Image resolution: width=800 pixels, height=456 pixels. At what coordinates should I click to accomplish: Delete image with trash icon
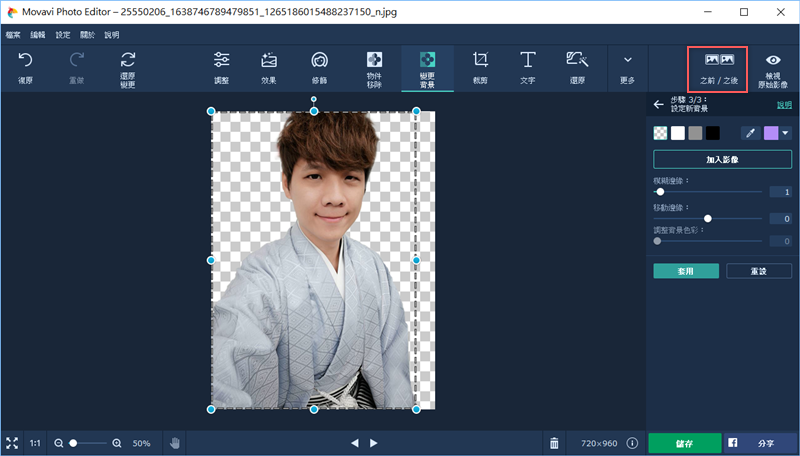[554, 443]
